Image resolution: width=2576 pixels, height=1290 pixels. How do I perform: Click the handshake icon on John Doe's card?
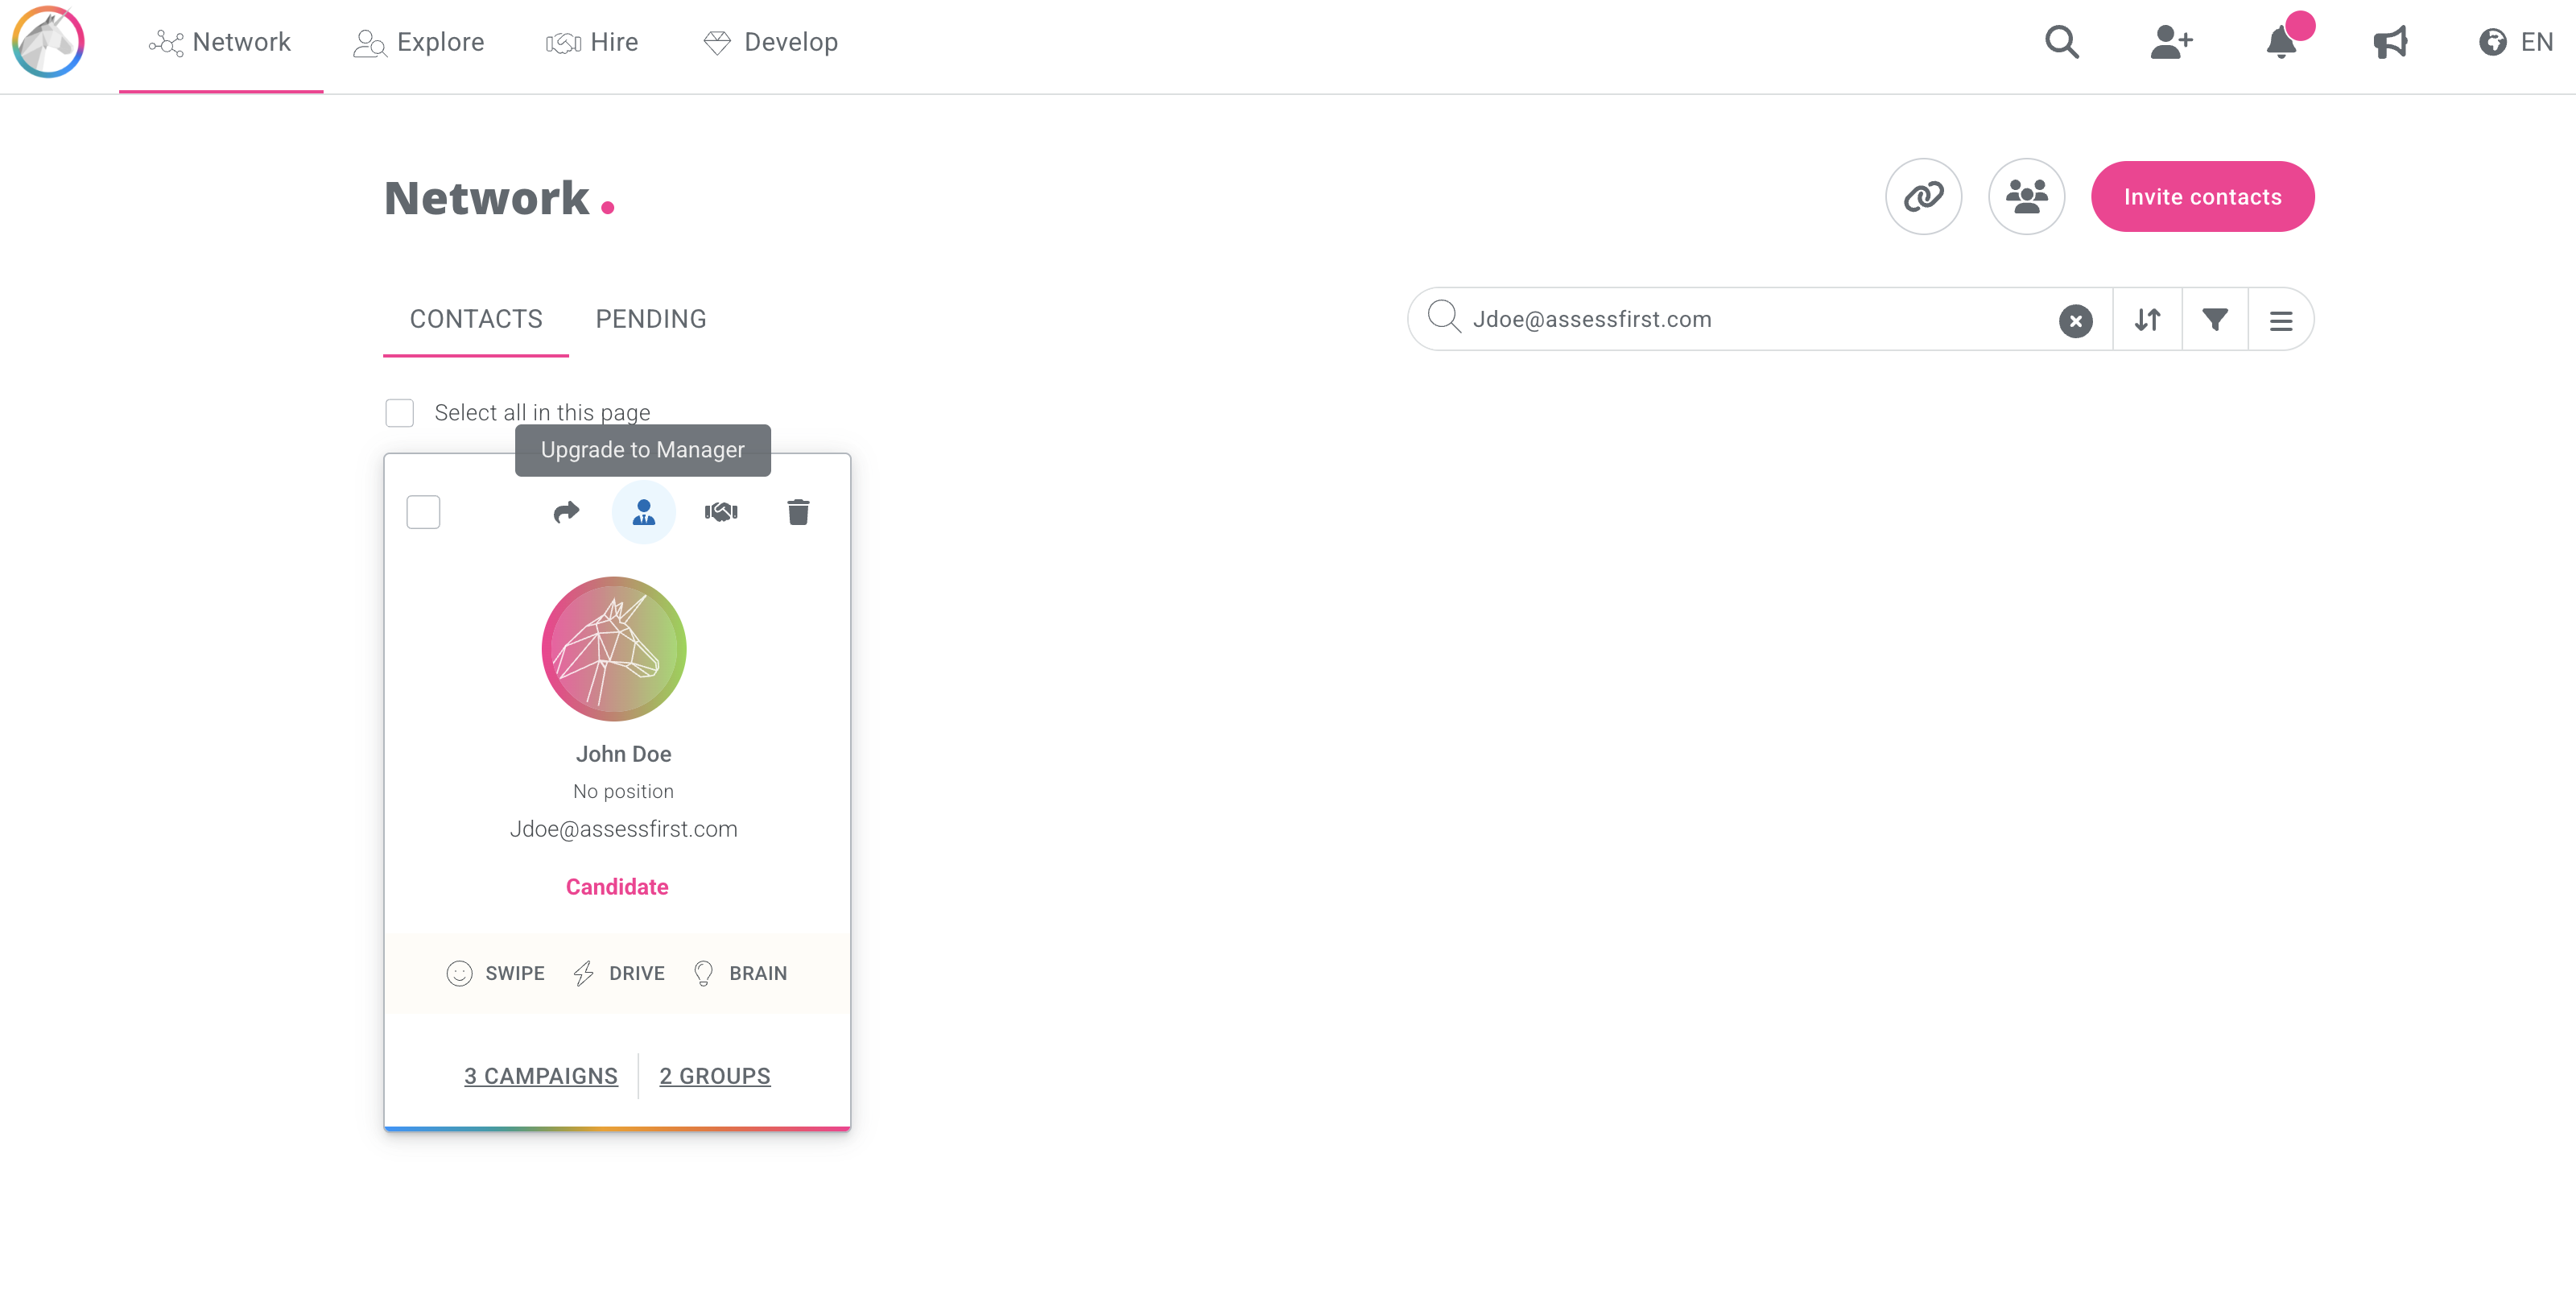(x=721, y=512)
